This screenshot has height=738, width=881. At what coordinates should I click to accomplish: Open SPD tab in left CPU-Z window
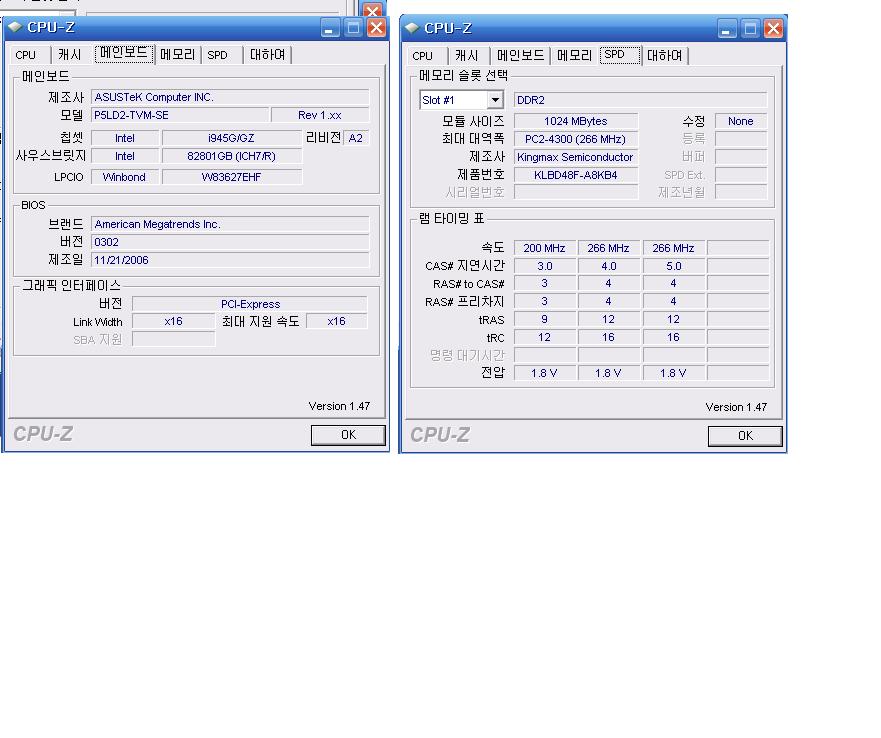click(217, 55)
